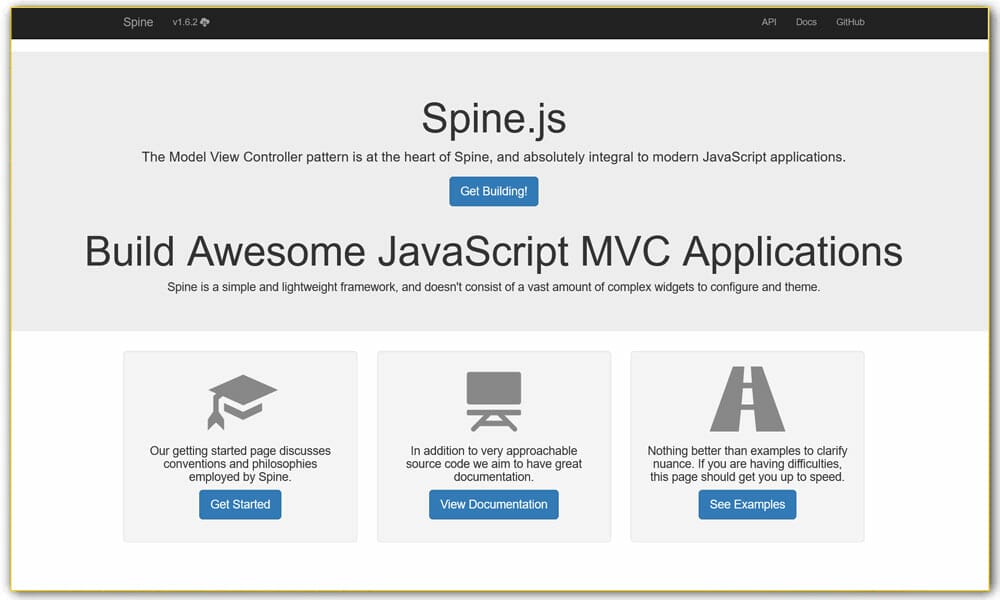Select the getting started card panel

point(240,446)
